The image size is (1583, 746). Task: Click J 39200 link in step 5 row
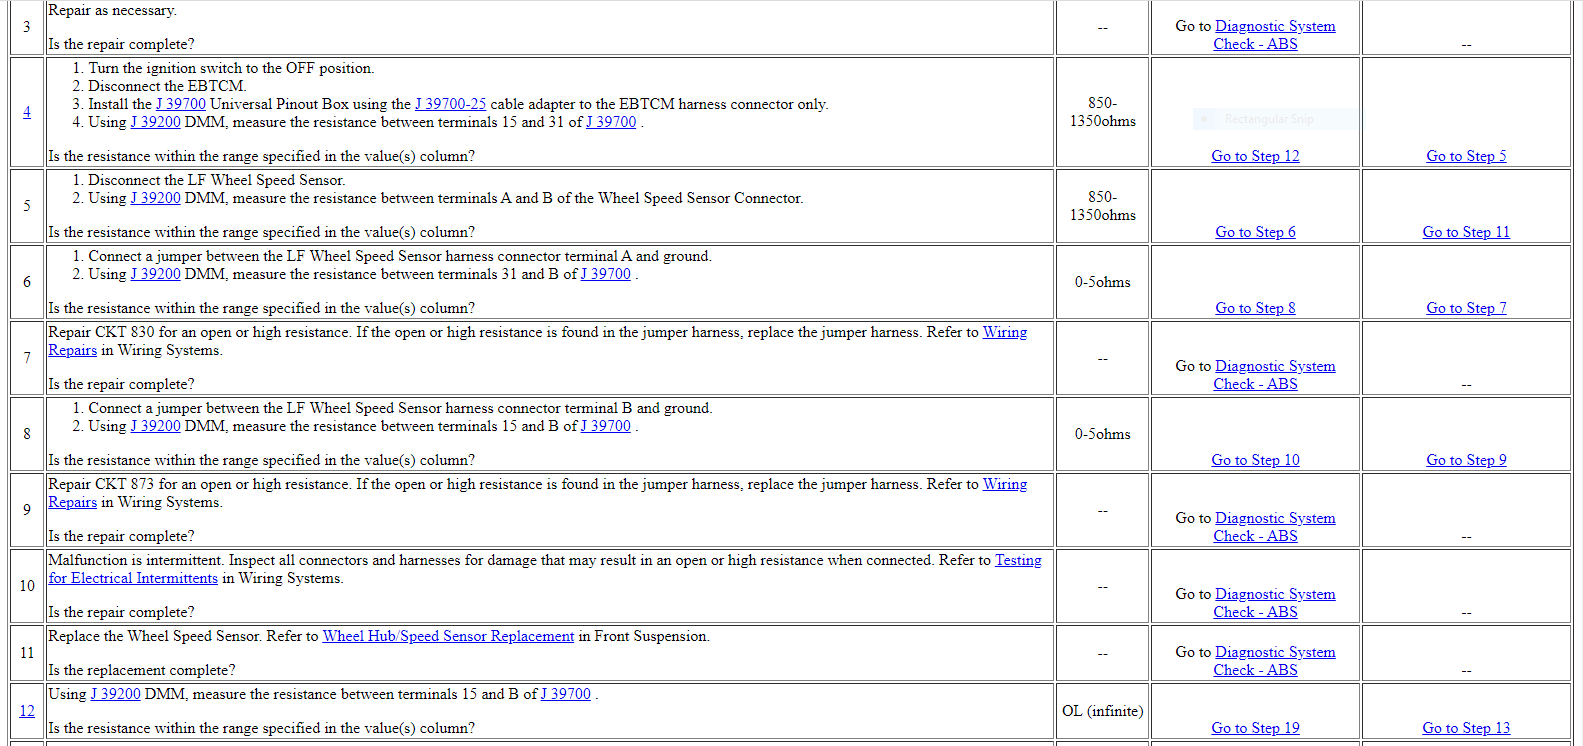(x=155, y=198)
